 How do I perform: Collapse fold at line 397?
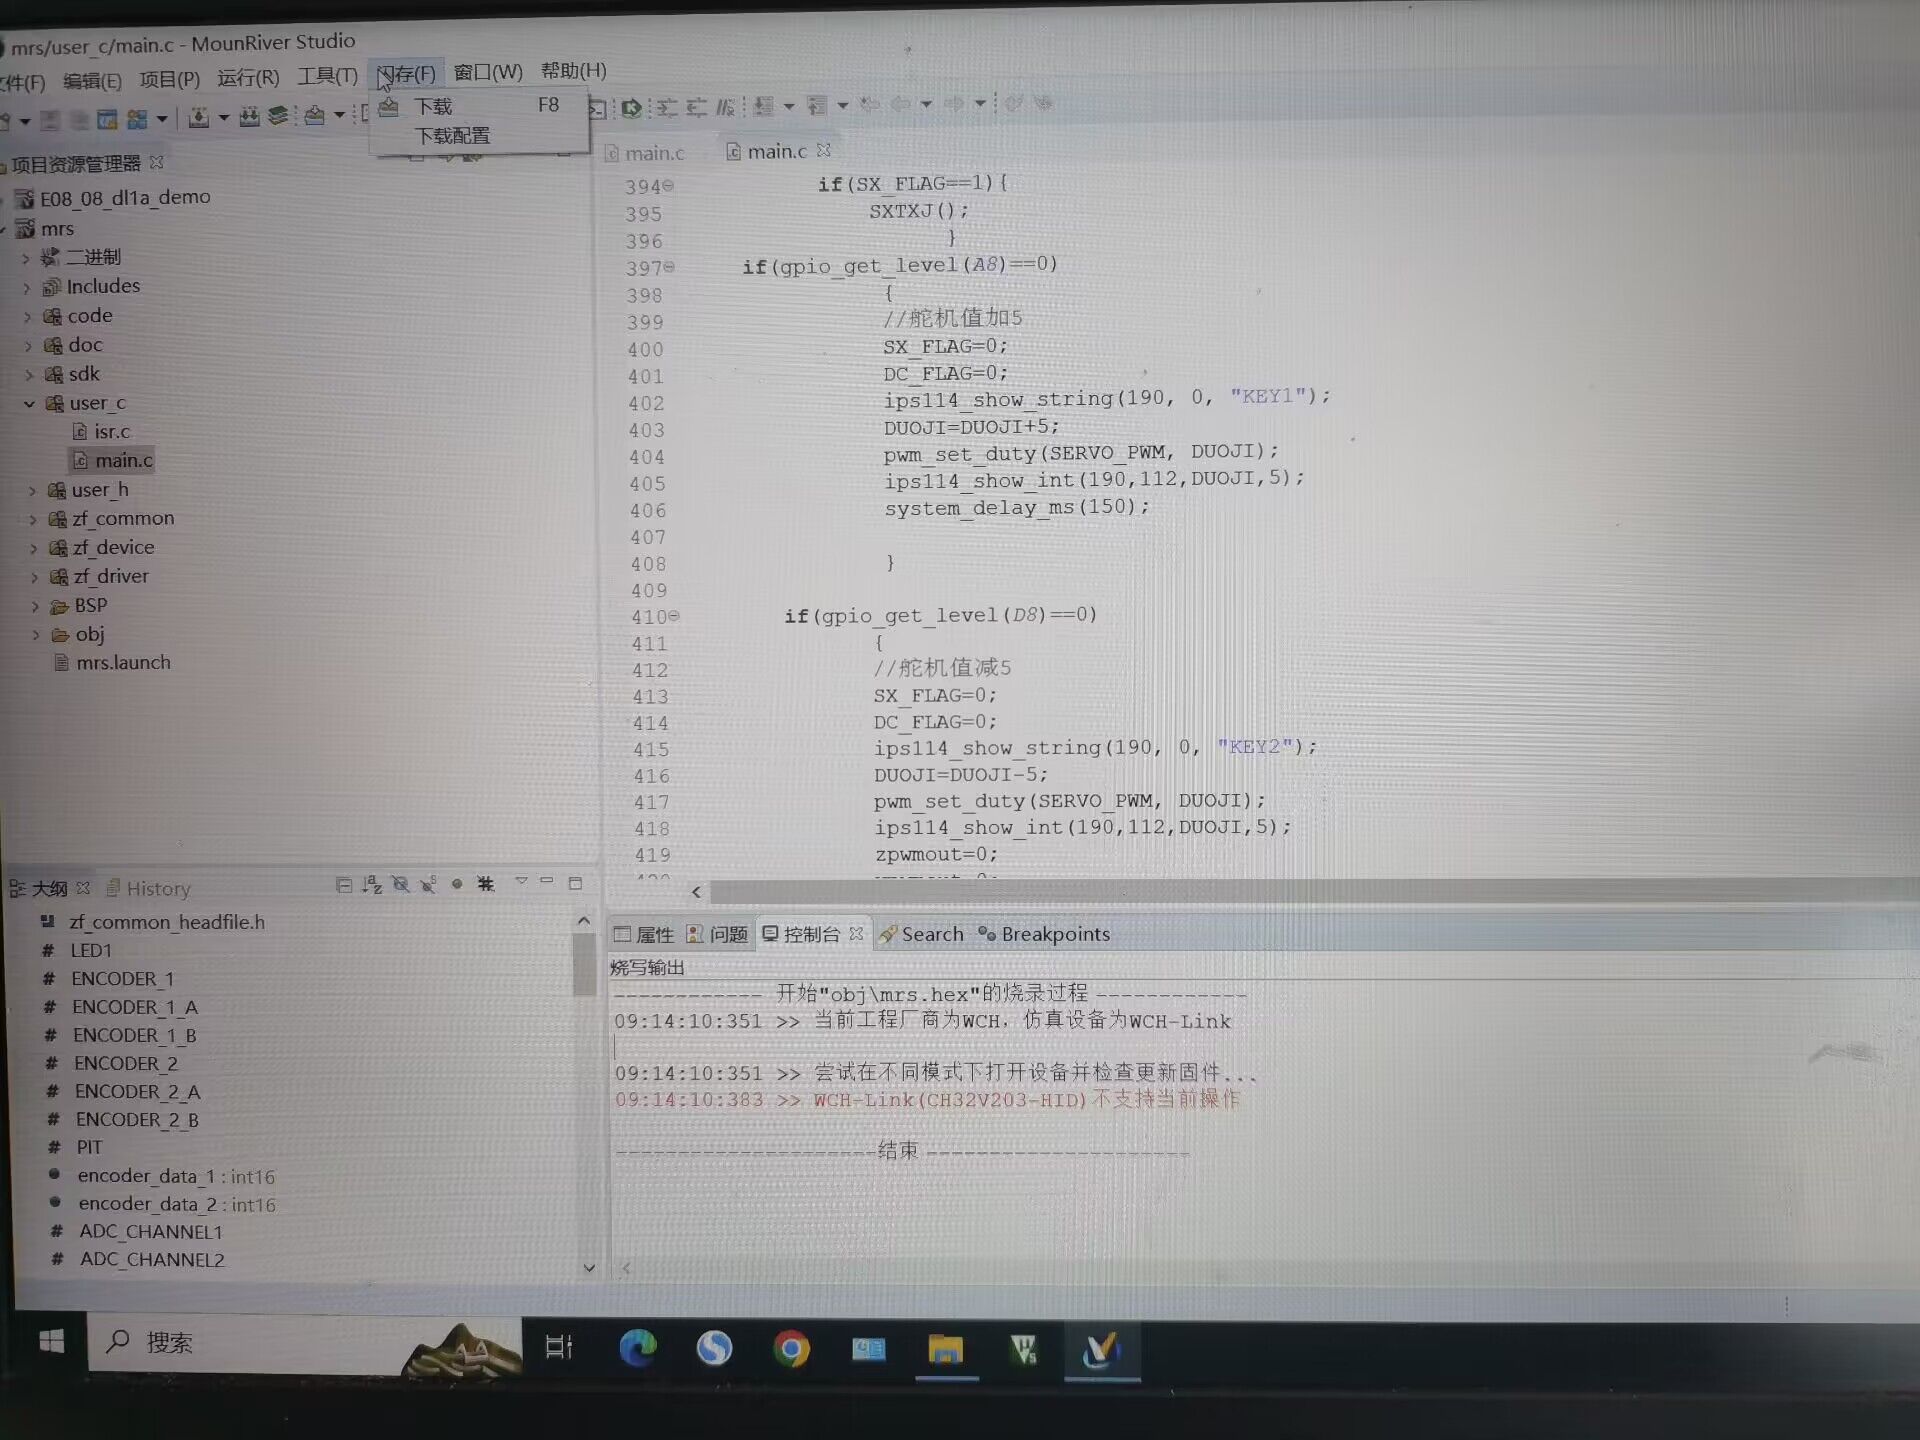[x=669, y=267]
